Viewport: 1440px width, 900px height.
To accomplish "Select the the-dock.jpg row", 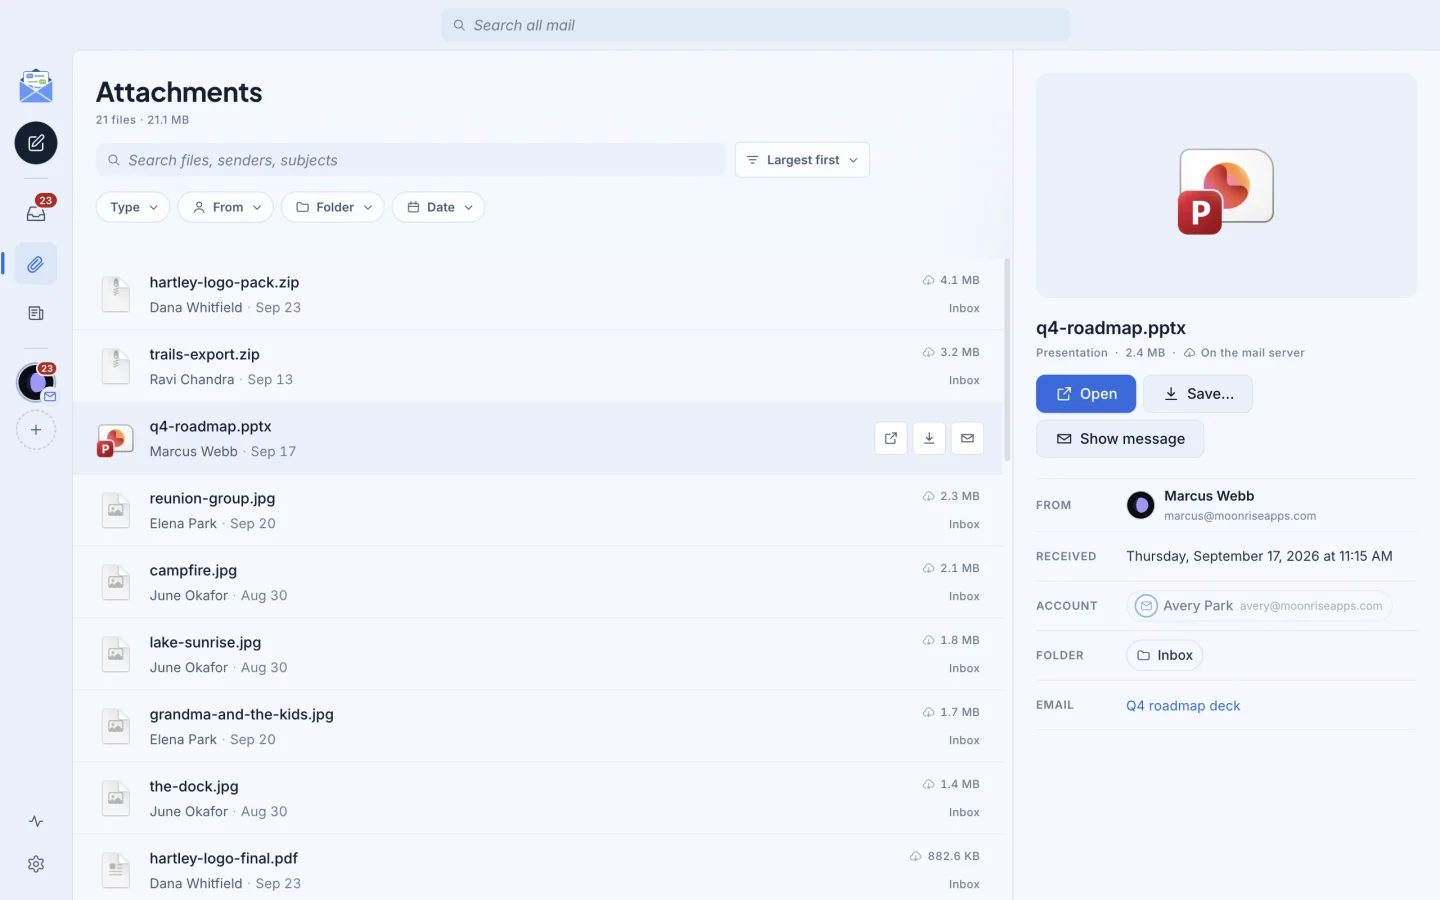I will [538, 799].
